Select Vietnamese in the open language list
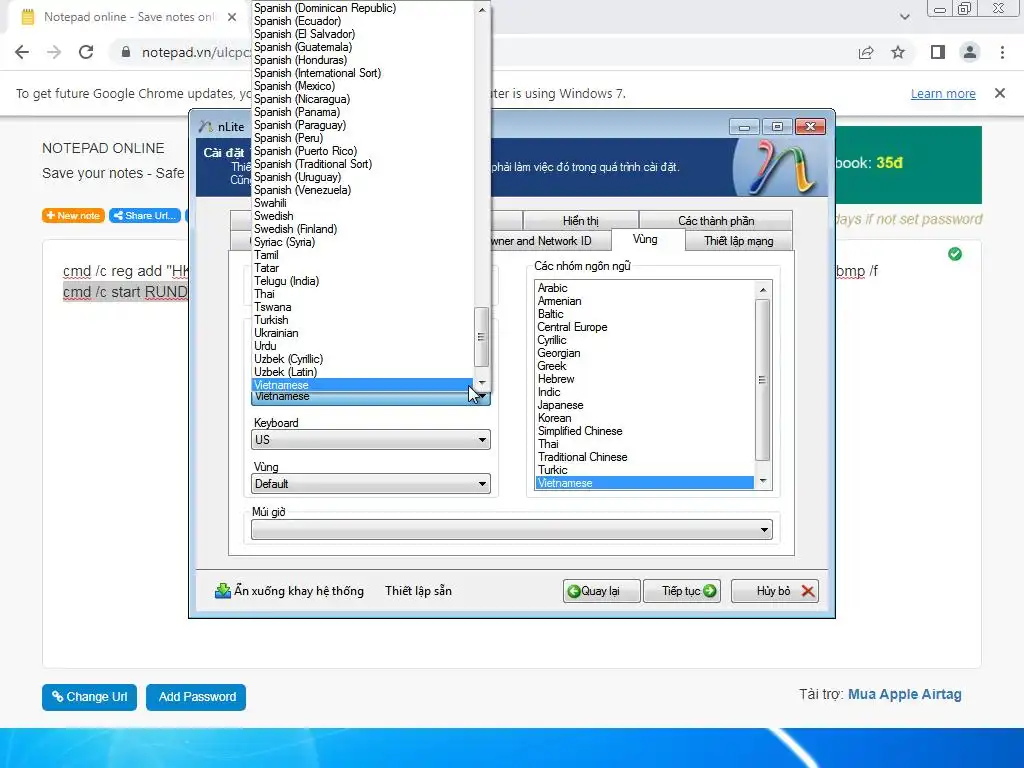Screen dimensions: 1024x768 pos(362,385)
